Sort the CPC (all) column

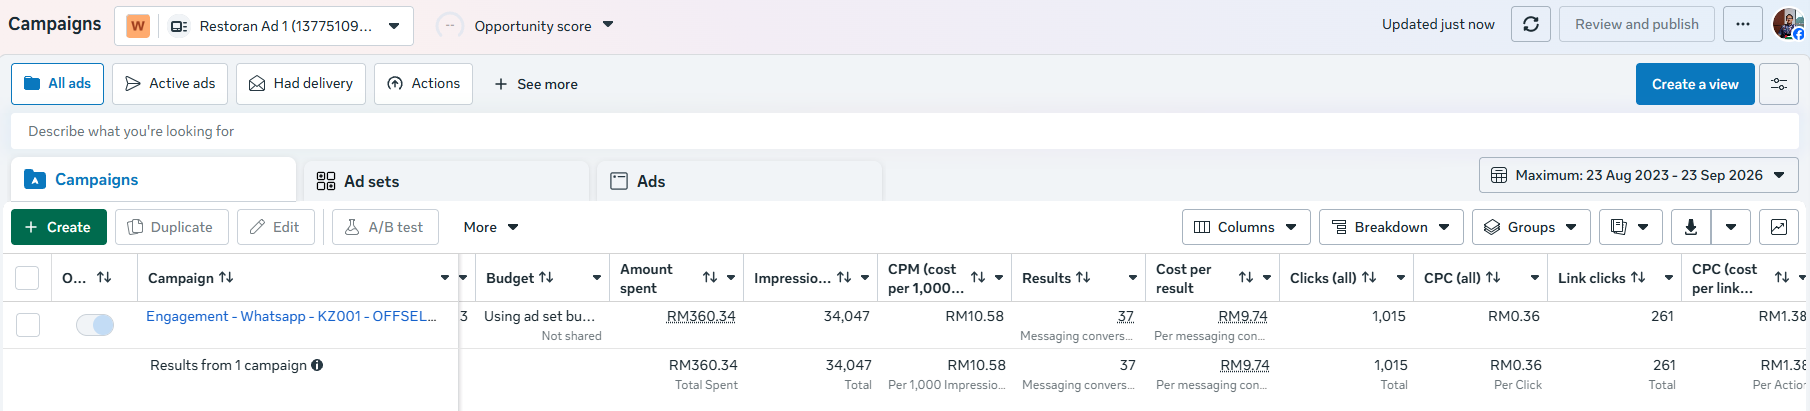click(1493, 278)
